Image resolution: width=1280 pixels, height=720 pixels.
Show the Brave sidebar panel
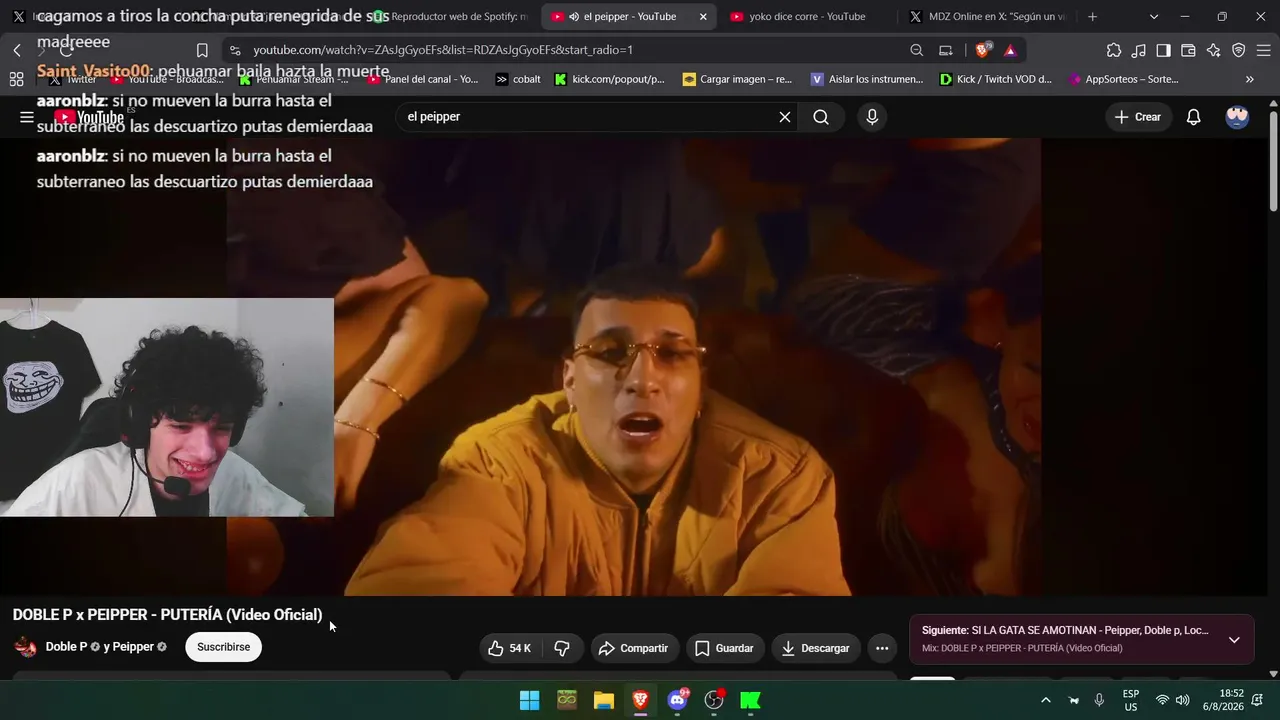tap(1164, 50)
